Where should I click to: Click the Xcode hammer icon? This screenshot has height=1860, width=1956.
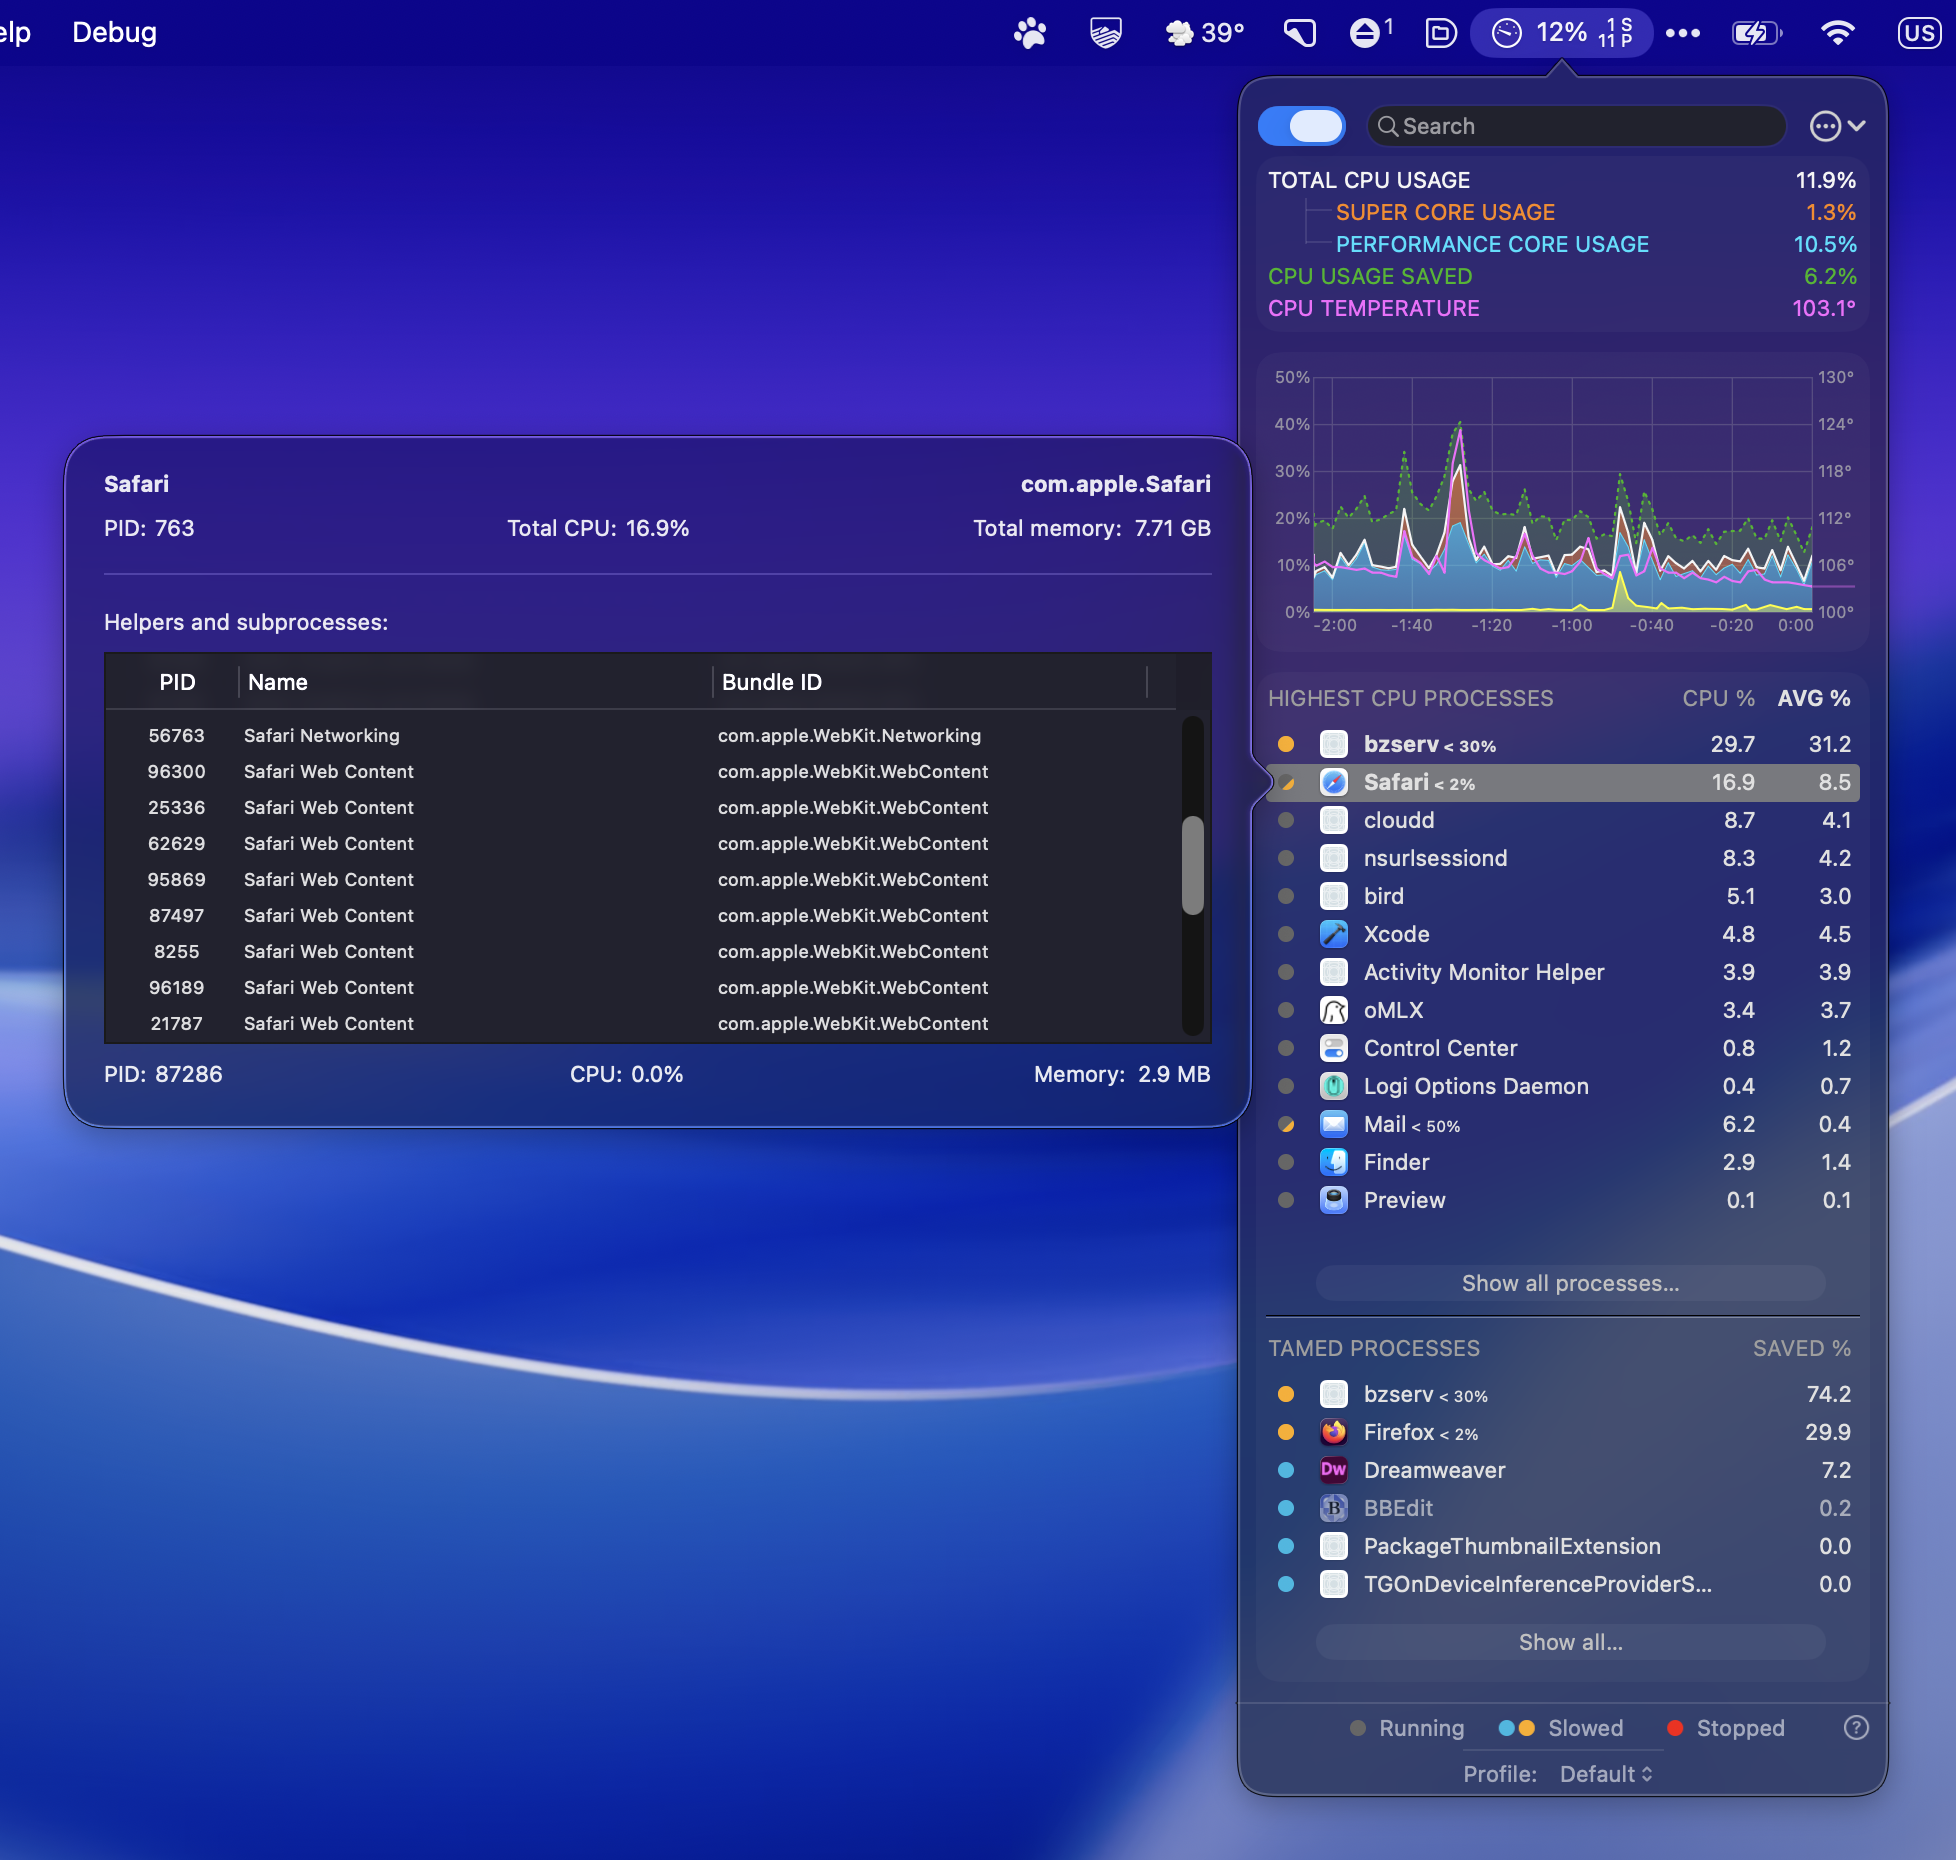point(1334,934)
